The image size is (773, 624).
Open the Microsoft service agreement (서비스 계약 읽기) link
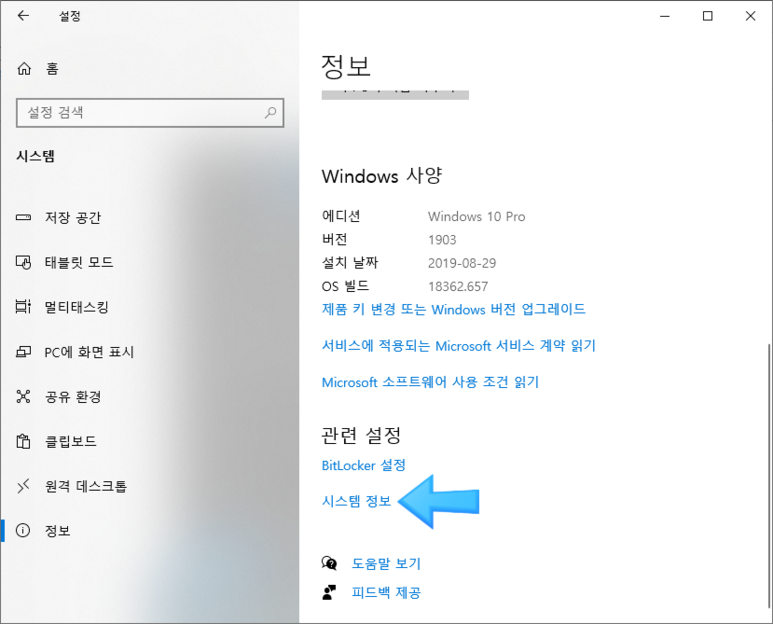tap(458, 346)
